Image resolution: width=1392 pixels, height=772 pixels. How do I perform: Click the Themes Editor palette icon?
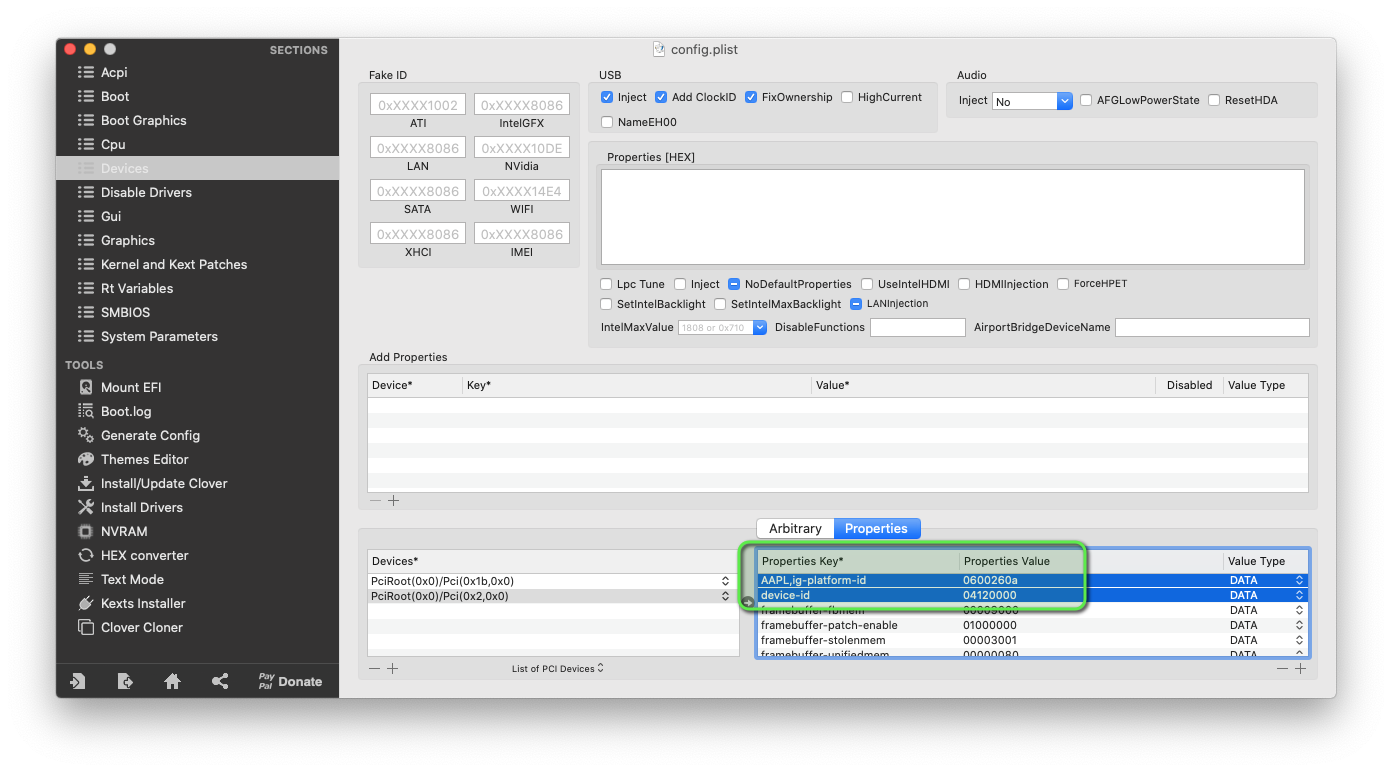pyautogui.click(x=85, y=459)
